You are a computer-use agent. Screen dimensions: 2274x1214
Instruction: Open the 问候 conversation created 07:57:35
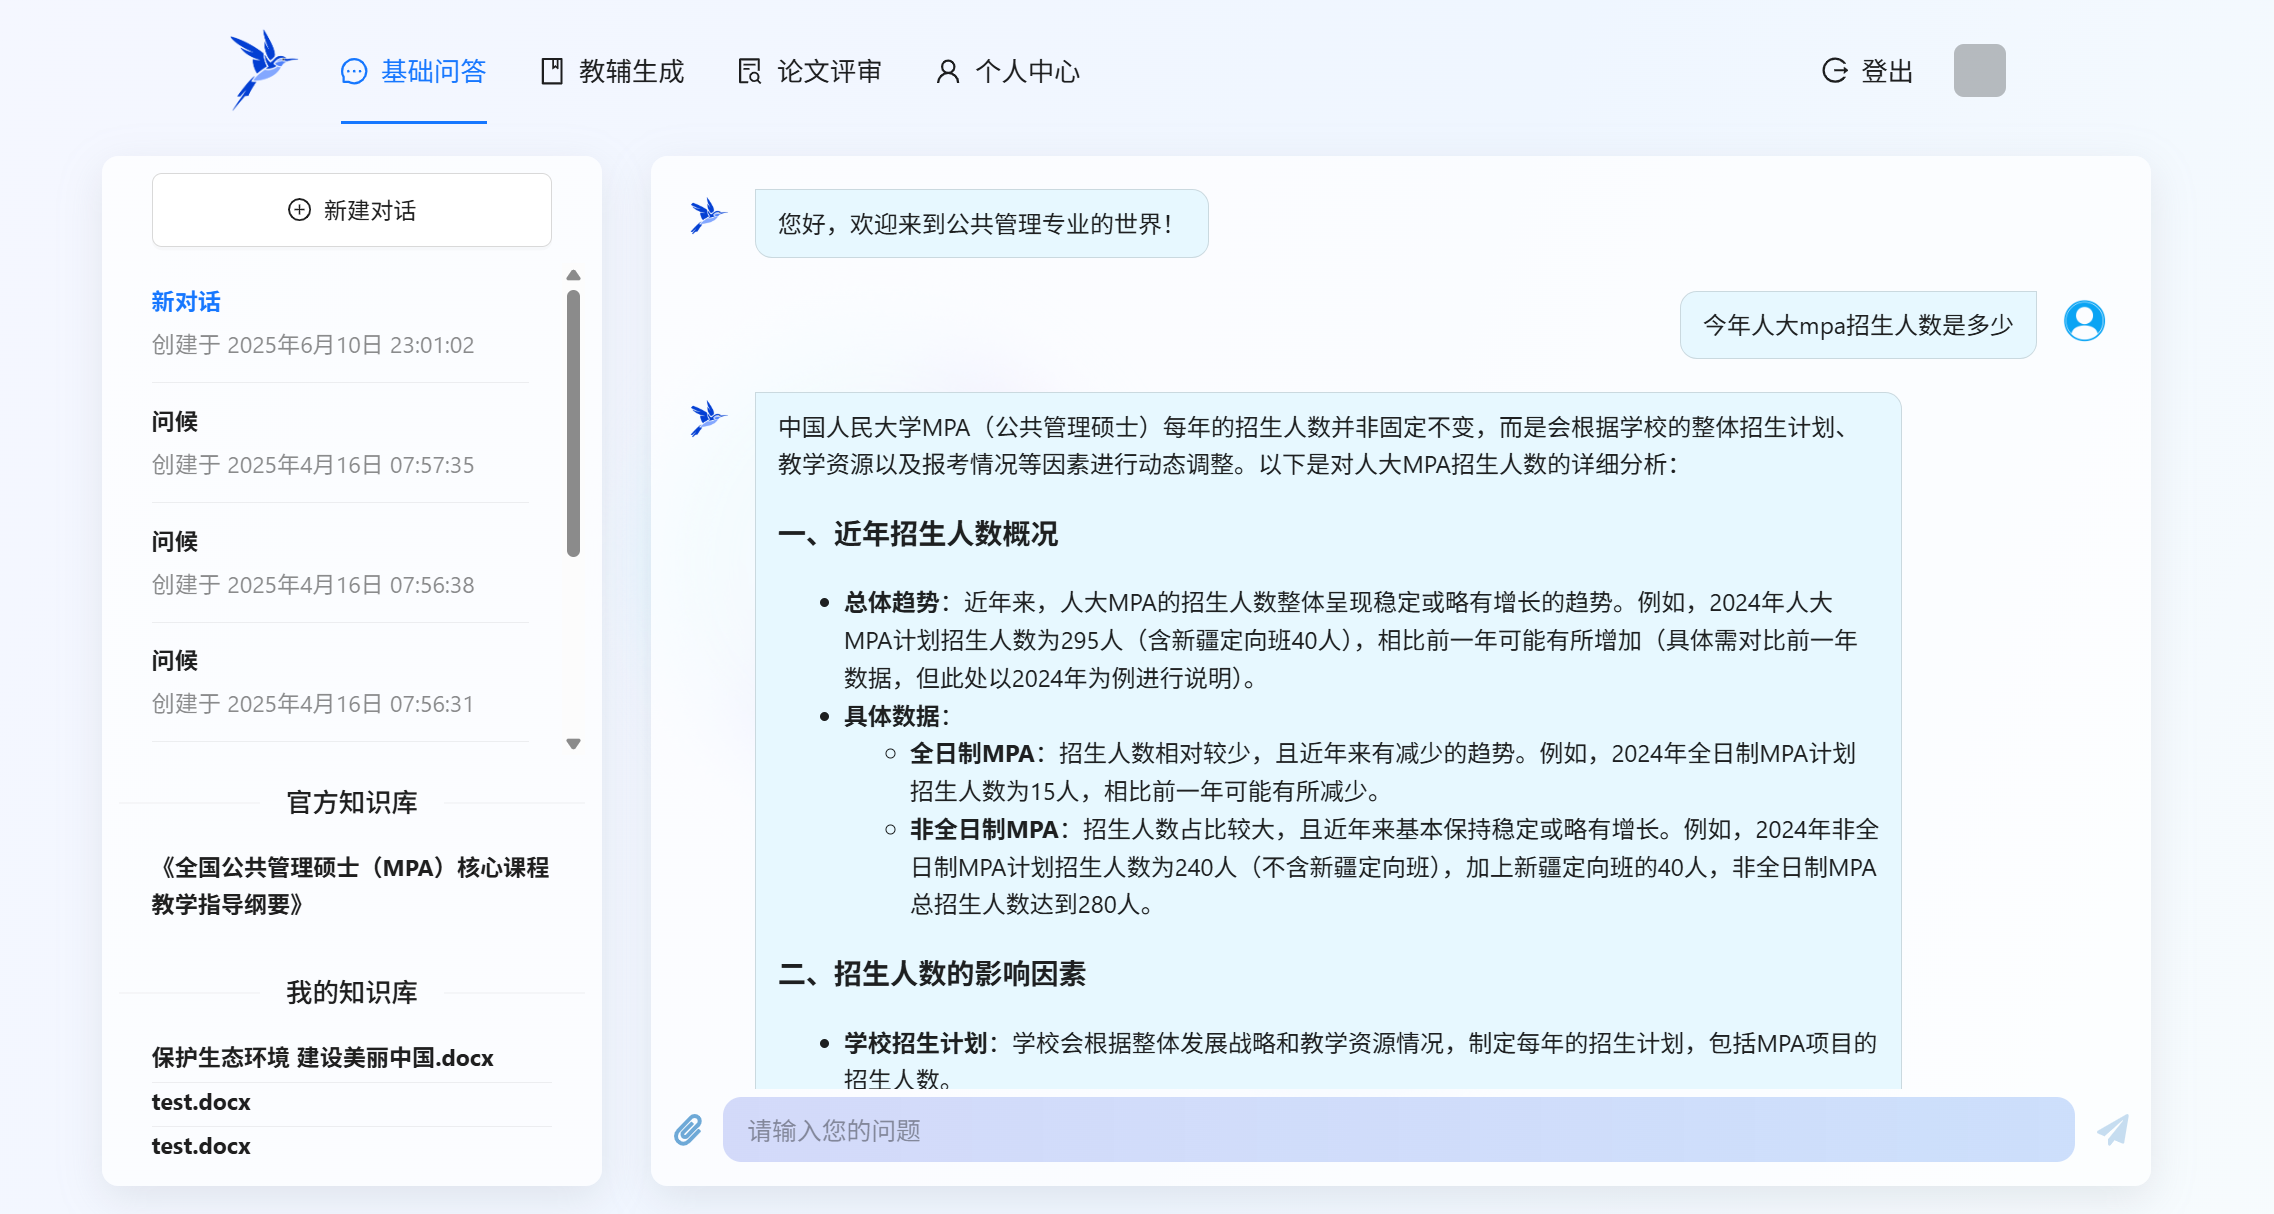coord(312,442)
